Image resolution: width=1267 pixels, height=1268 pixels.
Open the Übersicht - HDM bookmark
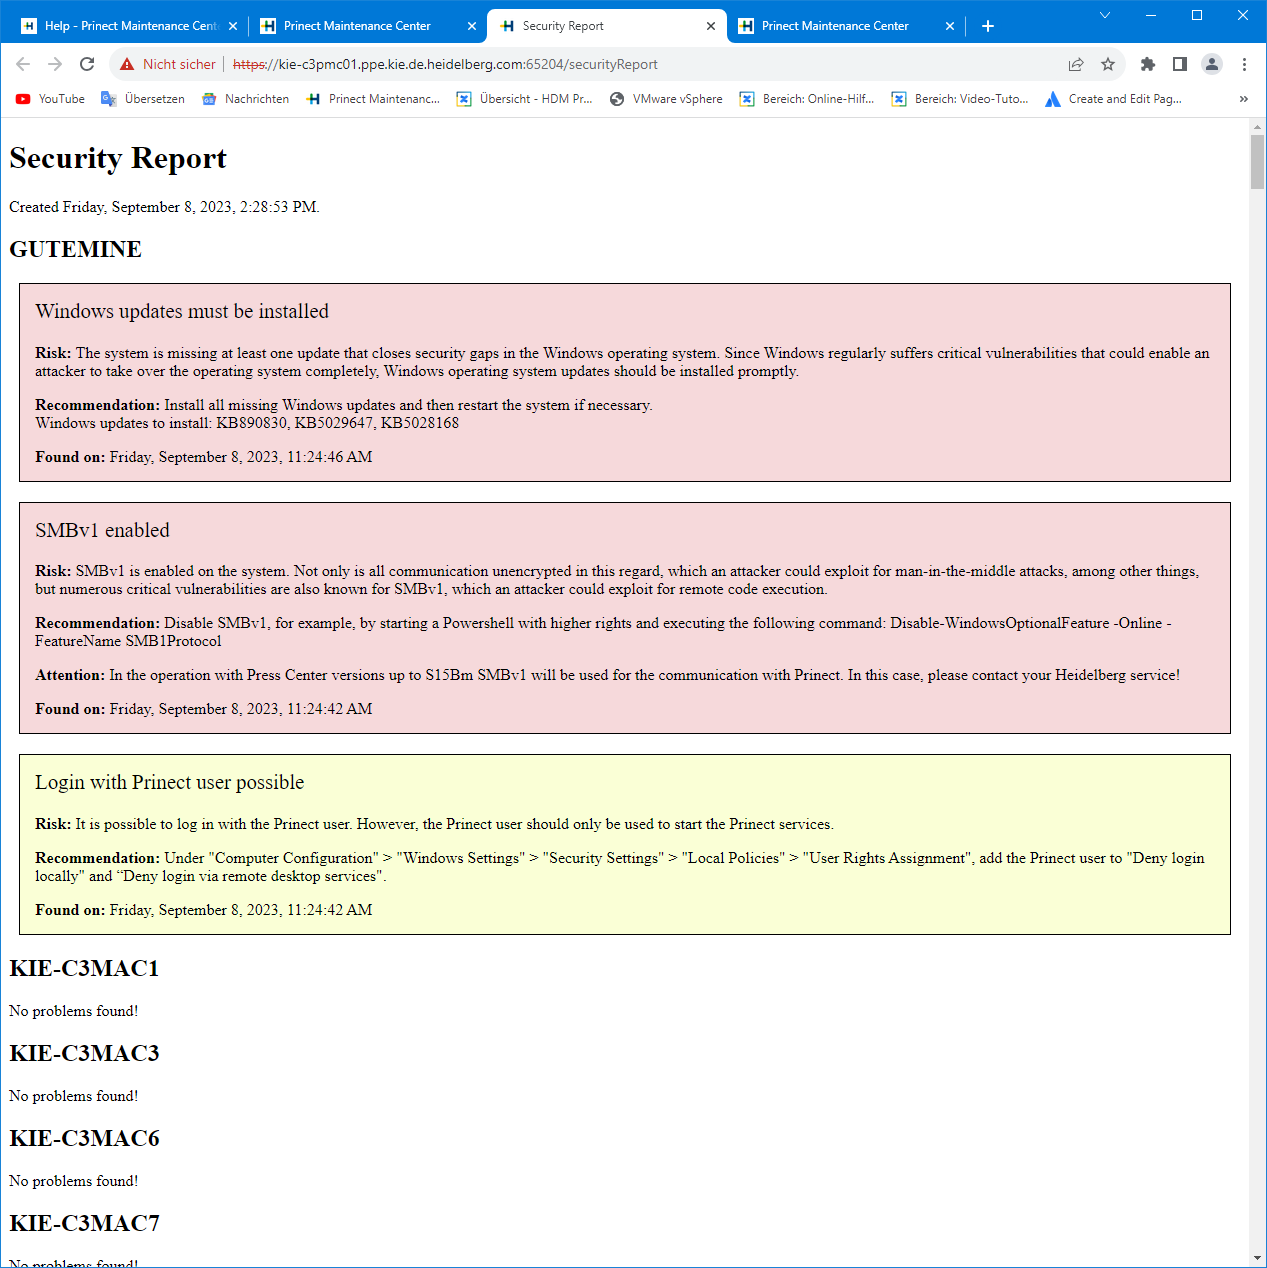524,98
